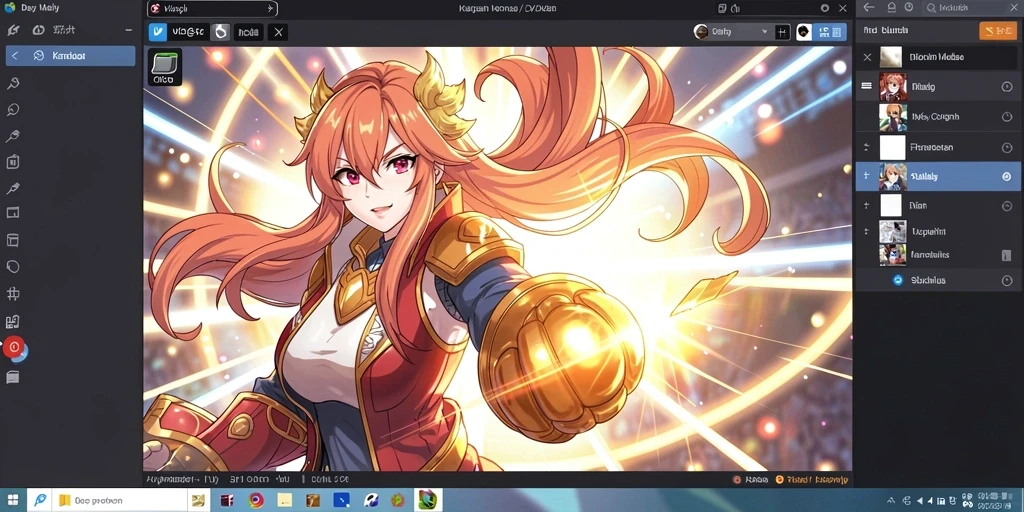This screenshot has height=512, width=1024.
Task: Open the avatar dropdown above the canvas
Action: pyautogui.click(x=732, y=32)
